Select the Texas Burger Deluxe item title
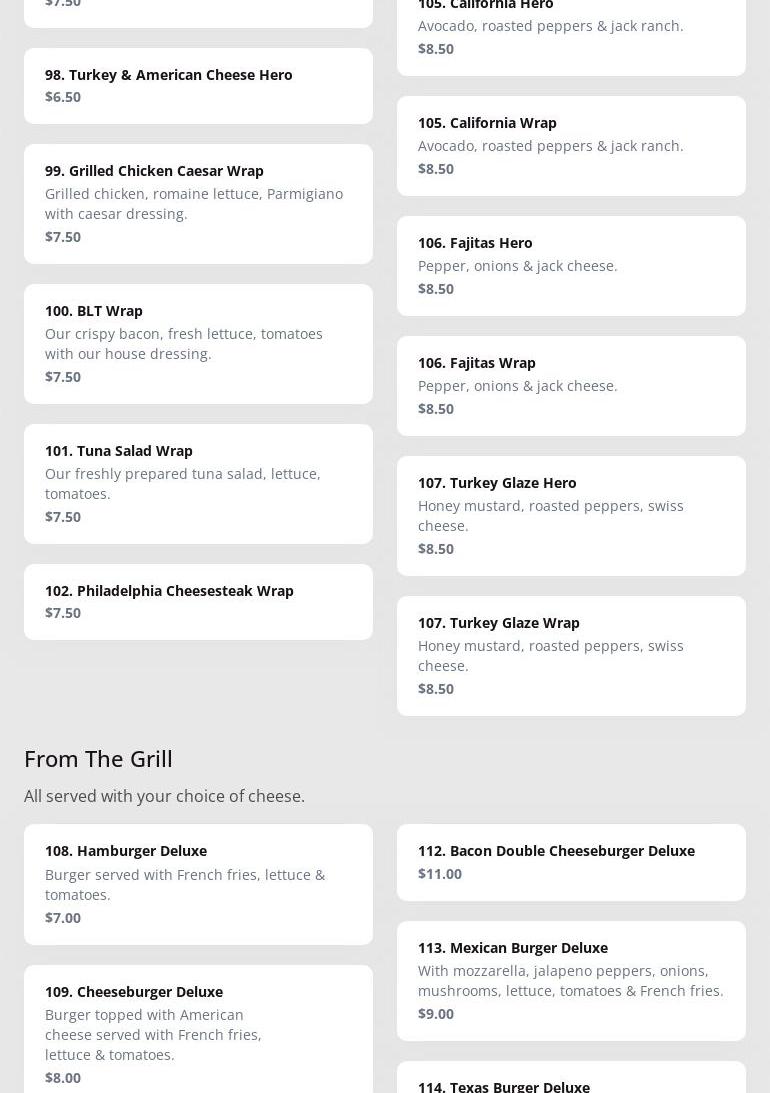The width and height of the screenshot is (770, 1093). coord(504,1086)
